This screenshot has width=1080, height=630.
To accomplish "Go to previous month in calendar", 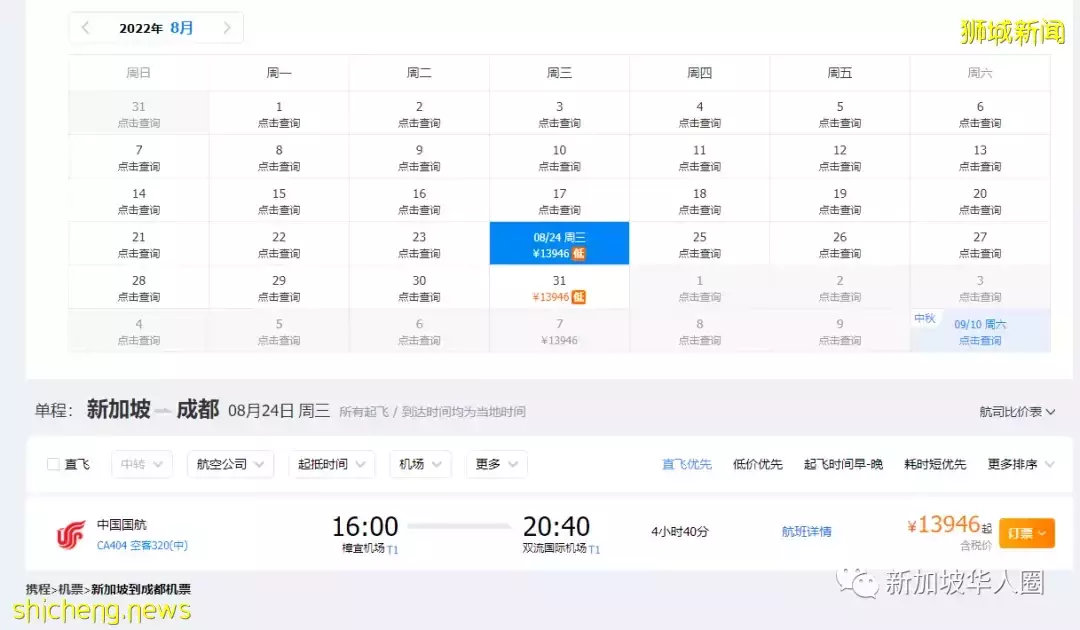I will [x=86, y=28].
